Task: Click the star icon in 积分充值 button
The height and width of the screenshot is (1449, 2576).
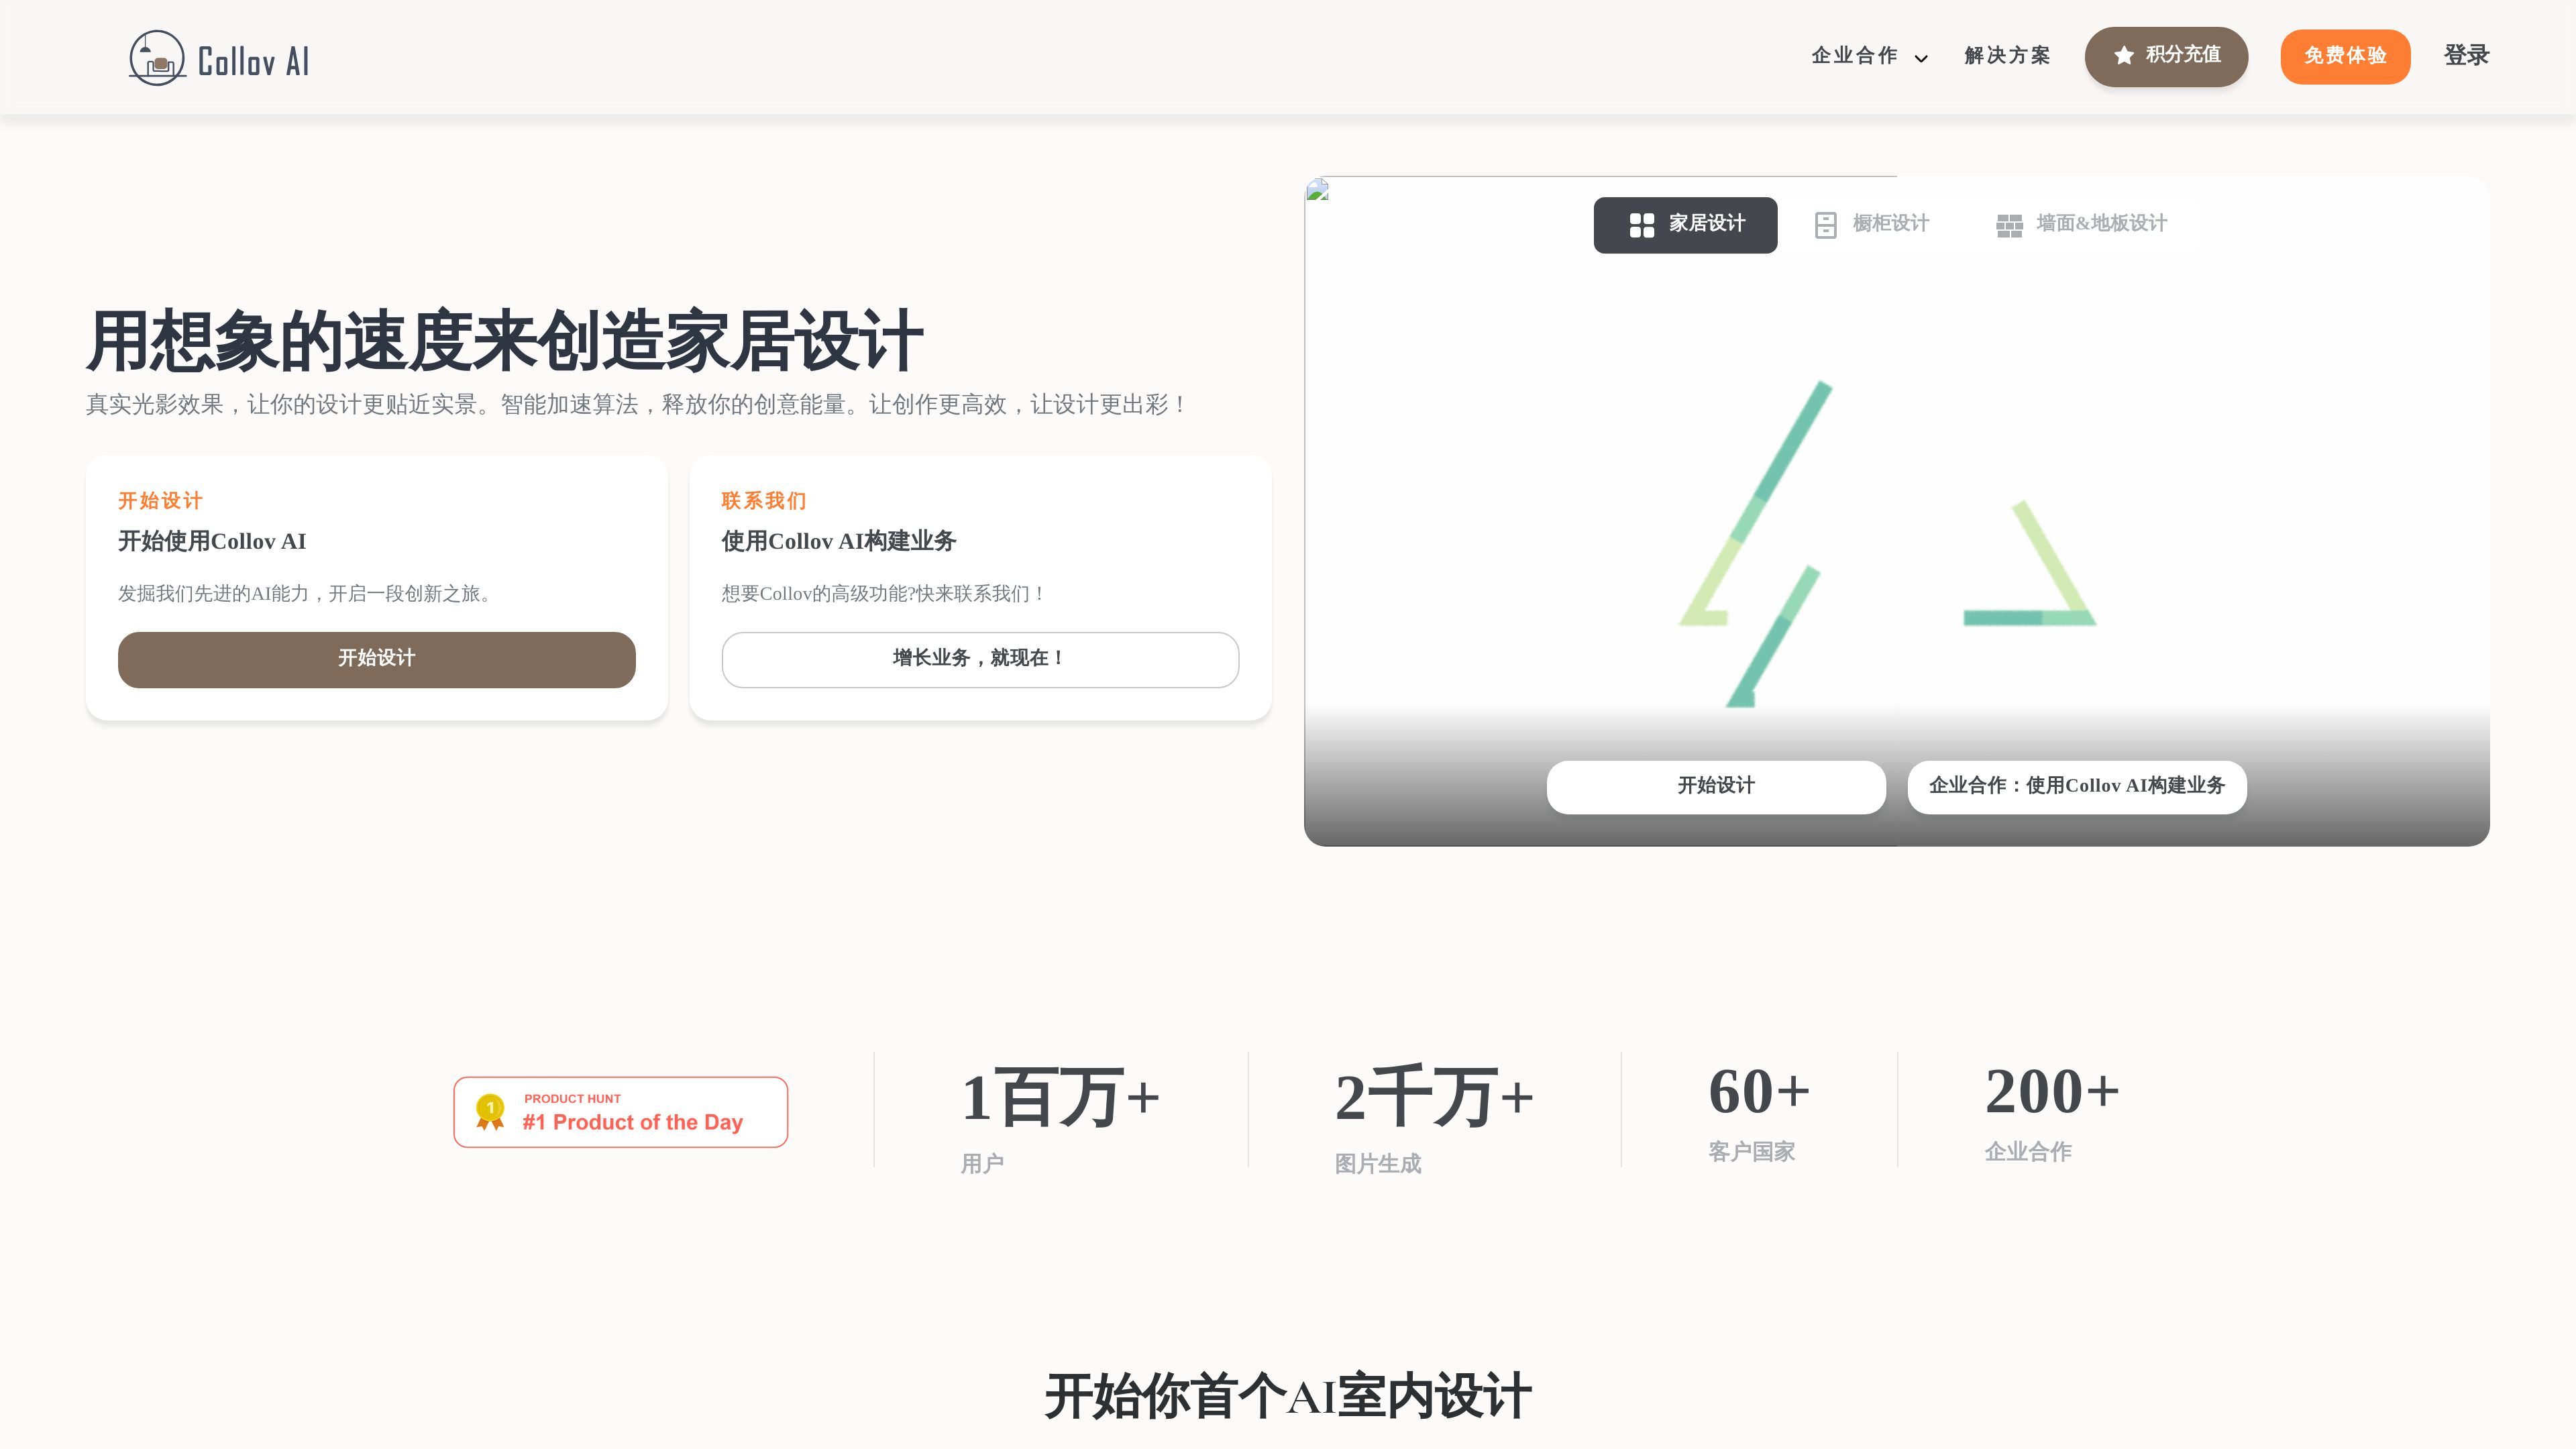Action: 2123,56
